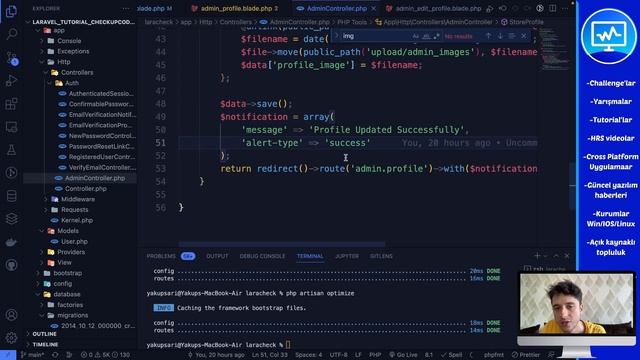
Task: Click Ln 51, Col 33 in status bar
Action: point(269,355)
